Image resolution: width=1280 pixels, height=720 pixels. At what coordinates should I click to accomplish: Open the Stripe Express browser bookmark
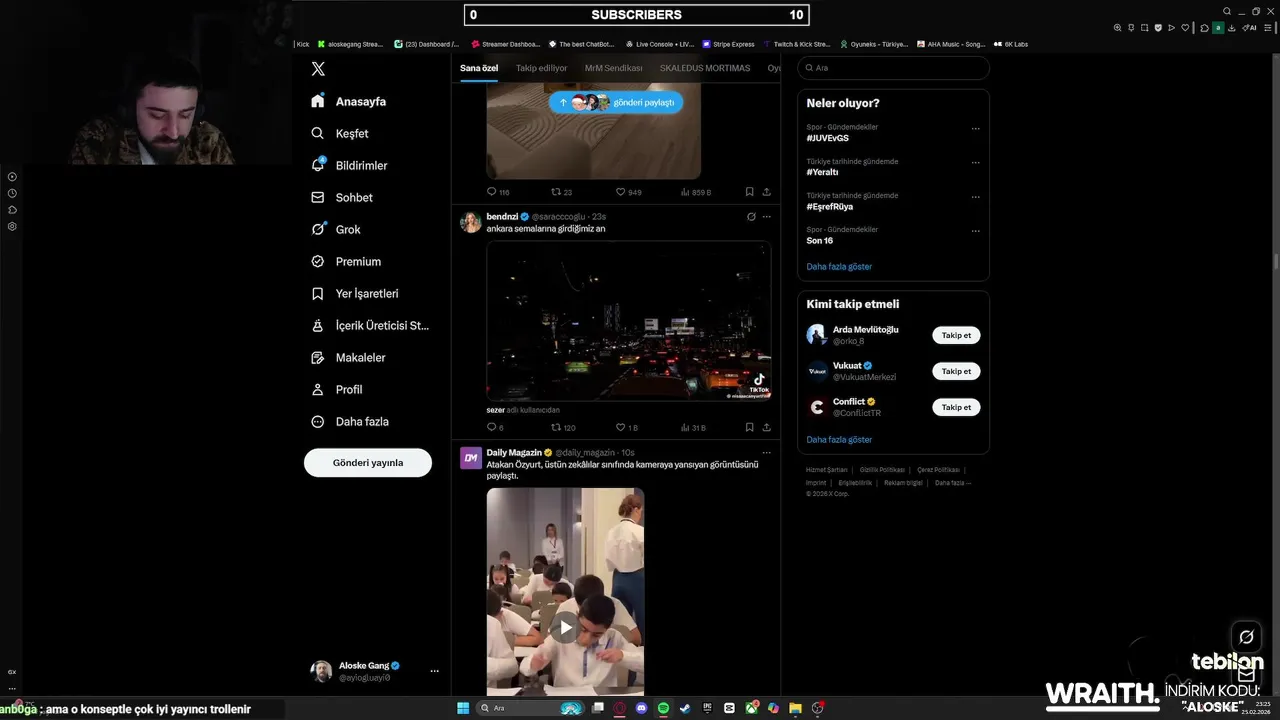tap(727, 44)
